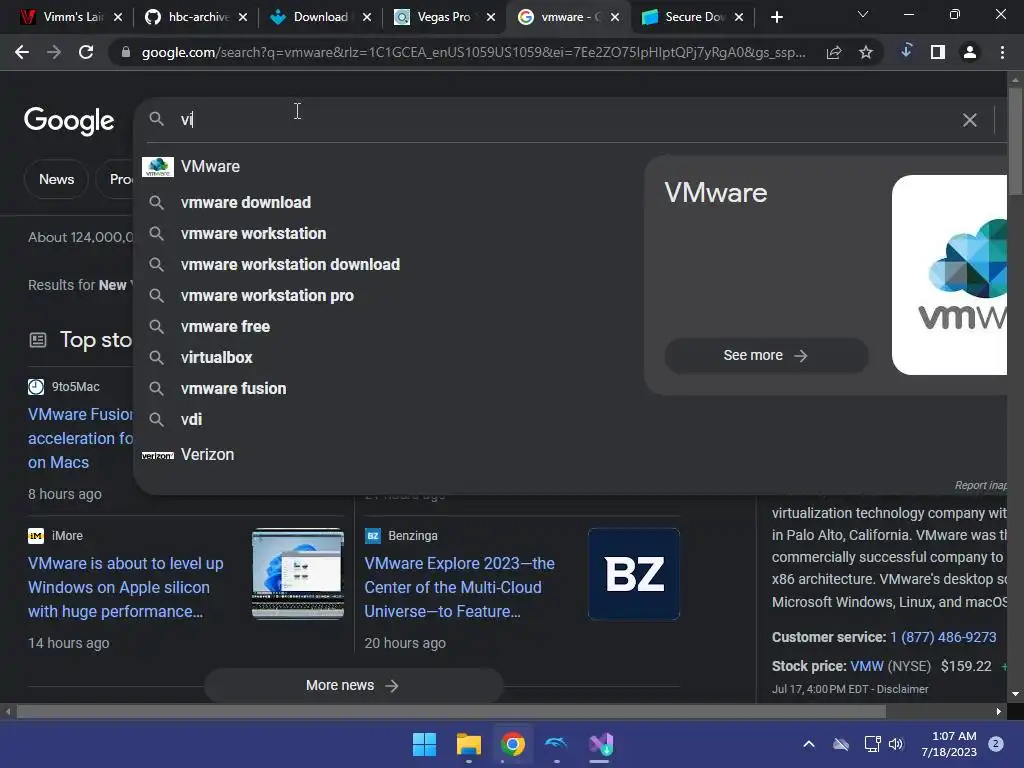Click Chrome icon in taskbar

tap(513, 744)
